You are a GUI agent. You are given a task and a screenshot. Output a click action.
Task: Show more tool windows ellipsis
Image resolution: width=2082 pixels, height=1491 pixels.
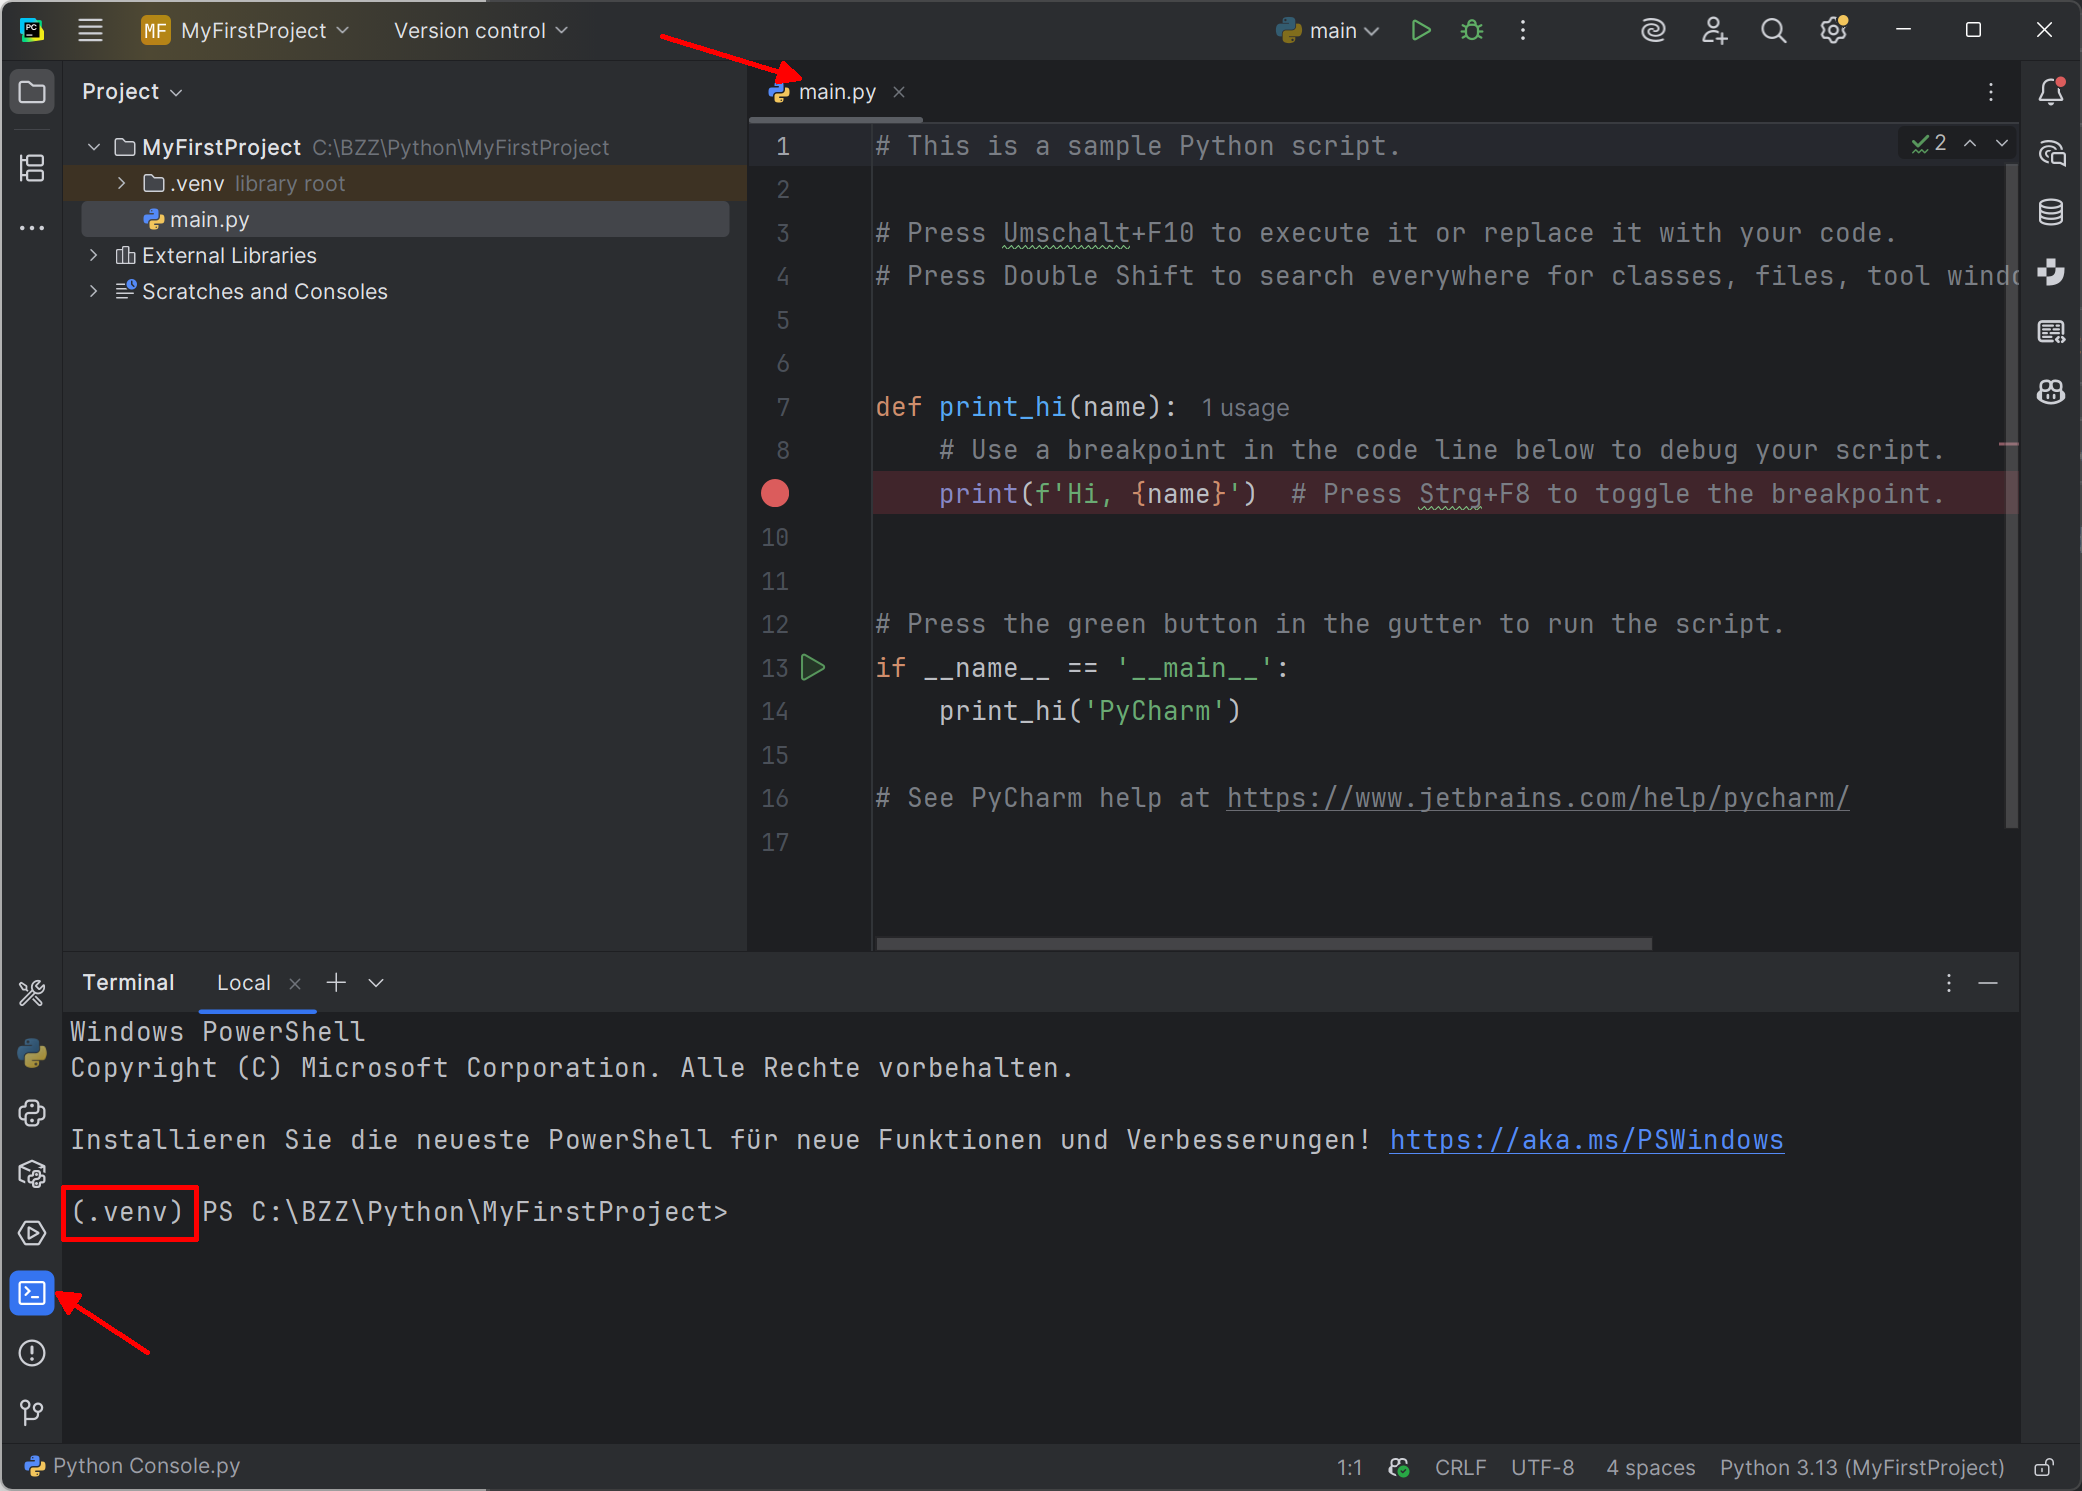click(32, 228)
